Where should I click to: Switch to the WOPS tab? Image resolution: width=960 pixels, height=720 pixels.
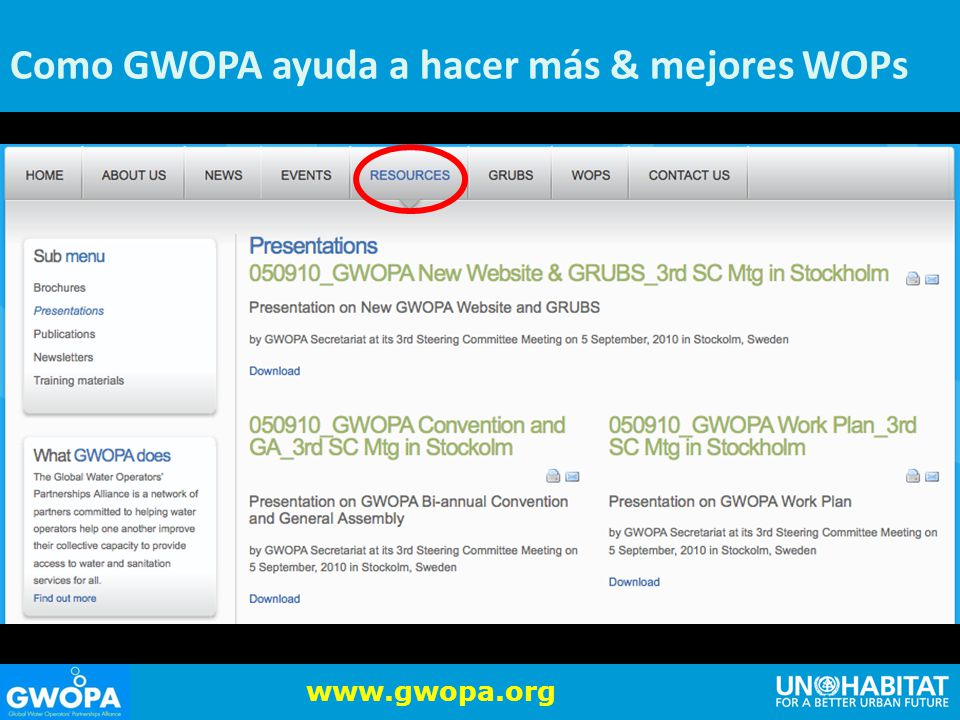(x=590, y=175)
